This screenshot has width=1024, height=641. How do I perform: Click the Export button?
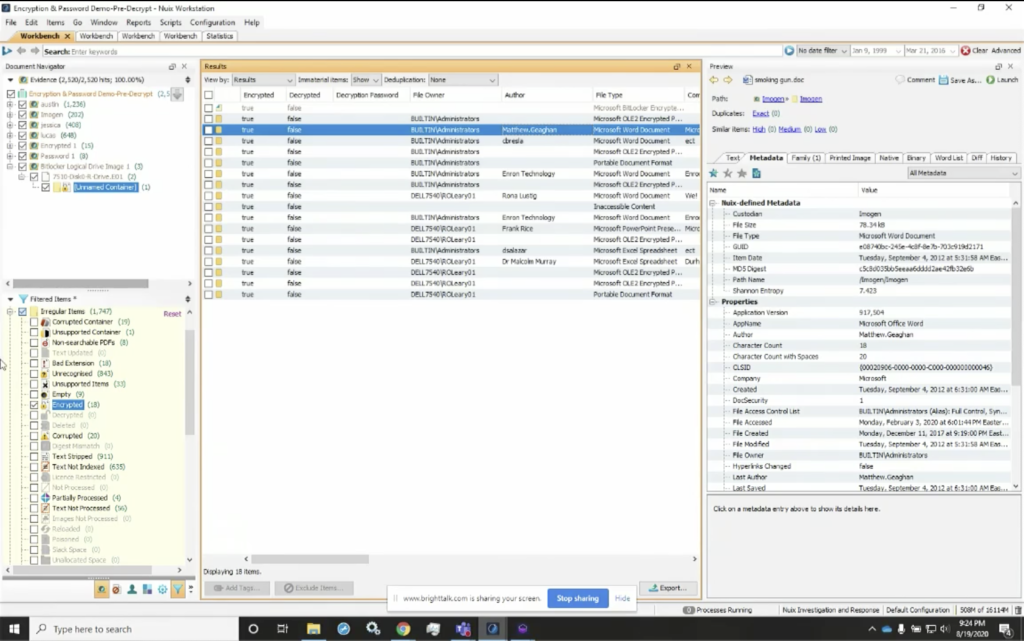[667, 588]
